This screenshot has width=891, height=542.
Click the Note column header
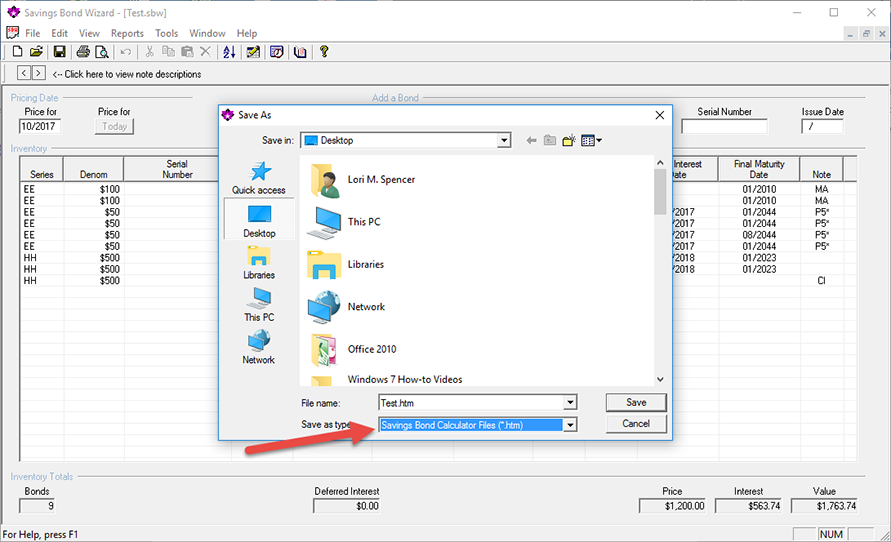821,169
